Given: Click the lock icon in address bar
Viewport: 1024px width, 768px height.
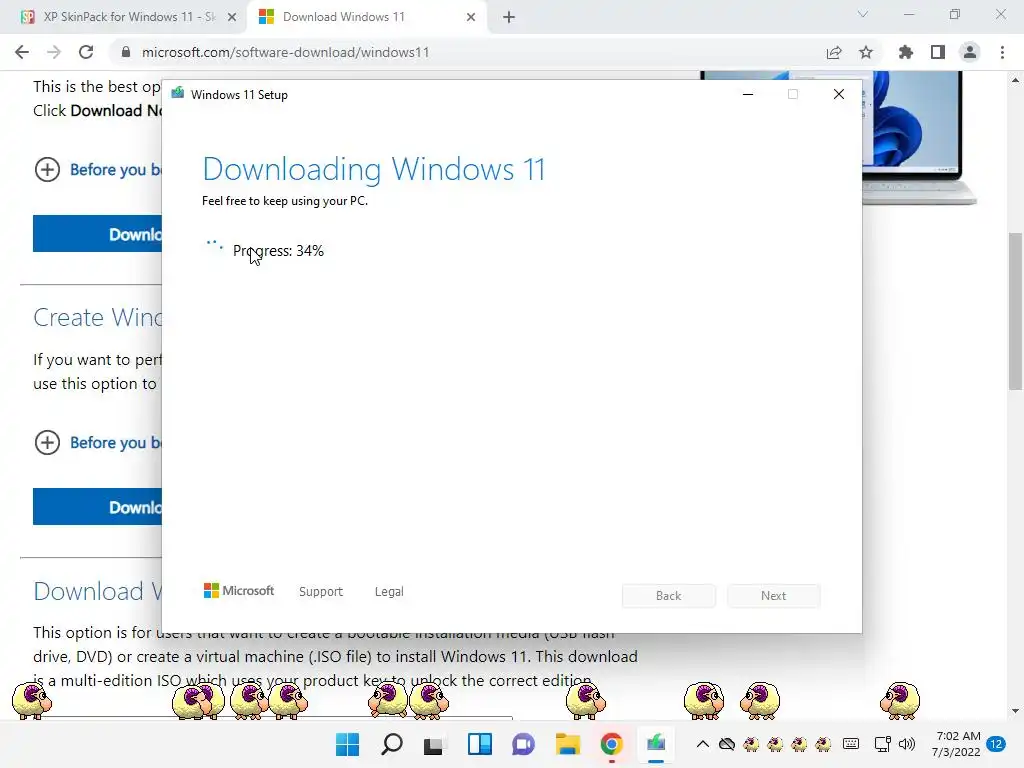Looking at the screenshot, I should click(x=126, y=52).
